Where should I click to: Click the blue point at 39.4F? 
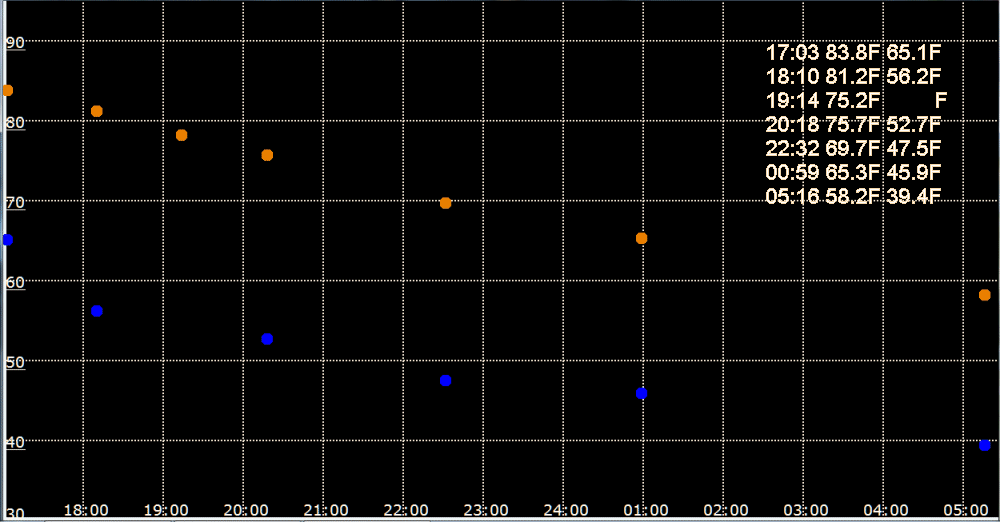[x=985, y=445]
